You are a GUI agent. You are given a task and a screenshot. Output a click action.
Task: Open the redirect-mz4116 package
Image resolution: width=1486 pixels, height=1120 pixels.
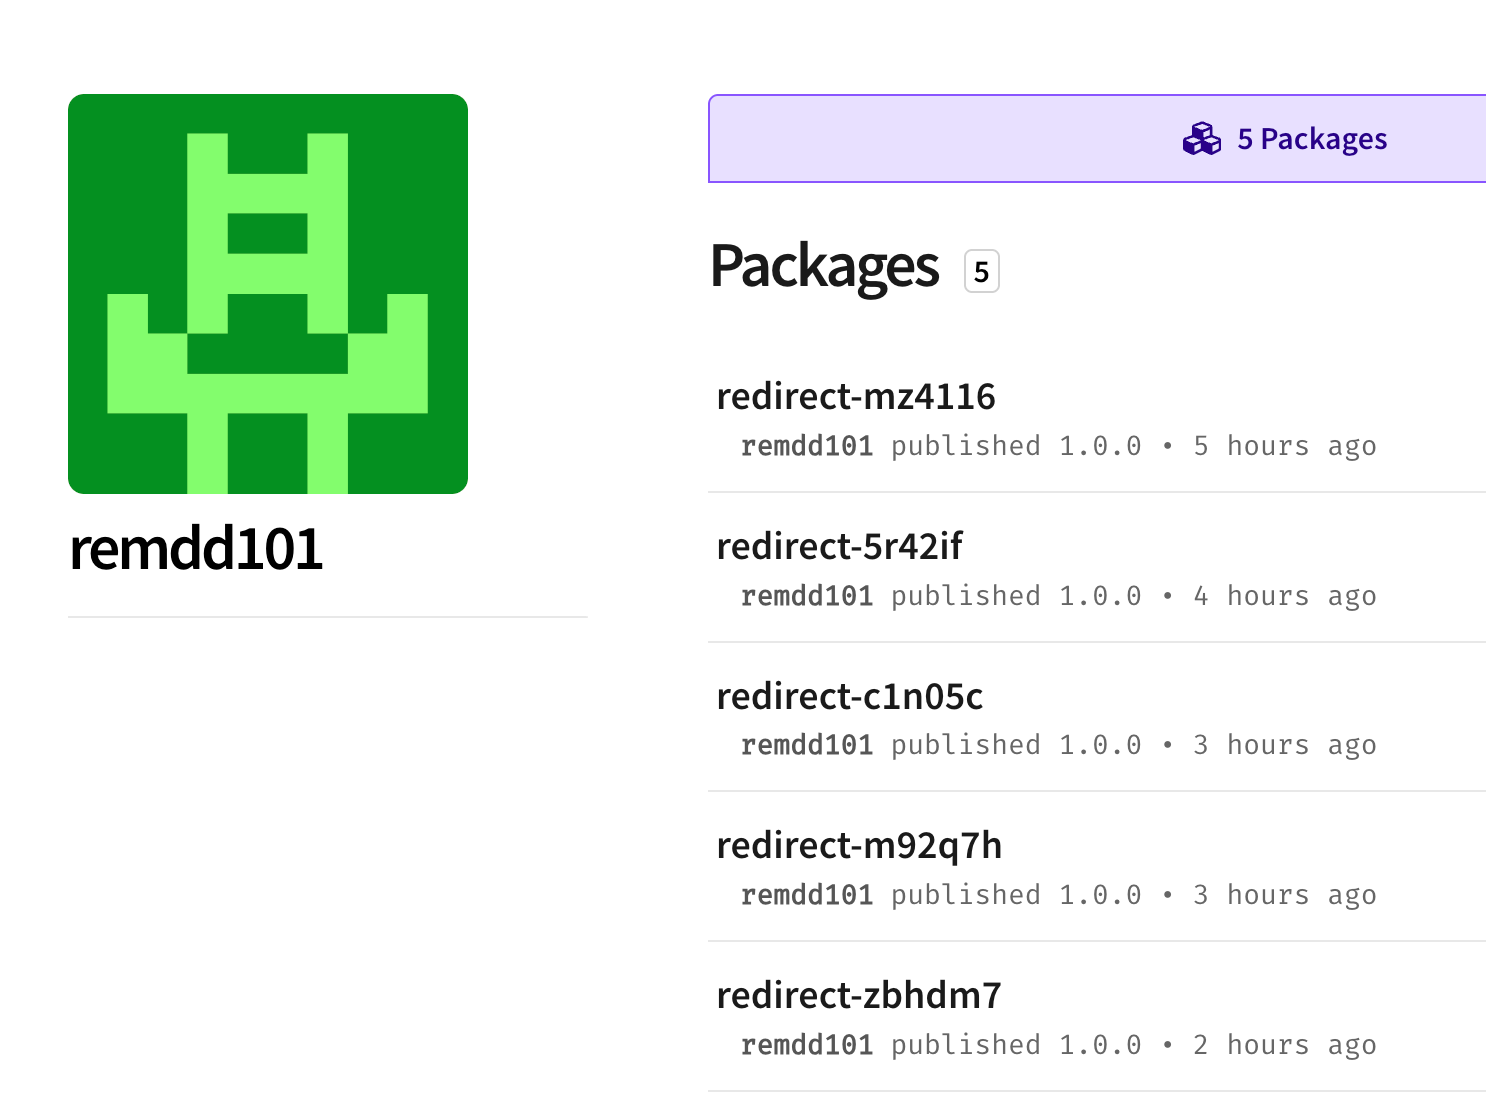click(856, 397)
